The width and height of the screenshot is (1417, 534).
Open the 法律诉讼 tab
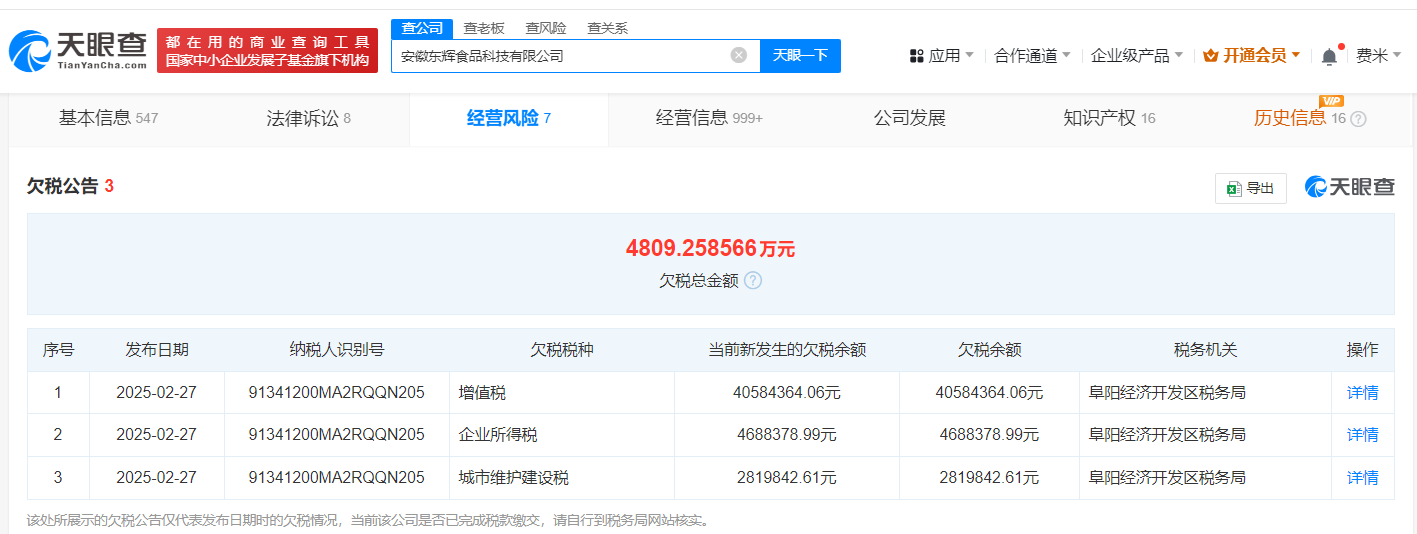308,118
